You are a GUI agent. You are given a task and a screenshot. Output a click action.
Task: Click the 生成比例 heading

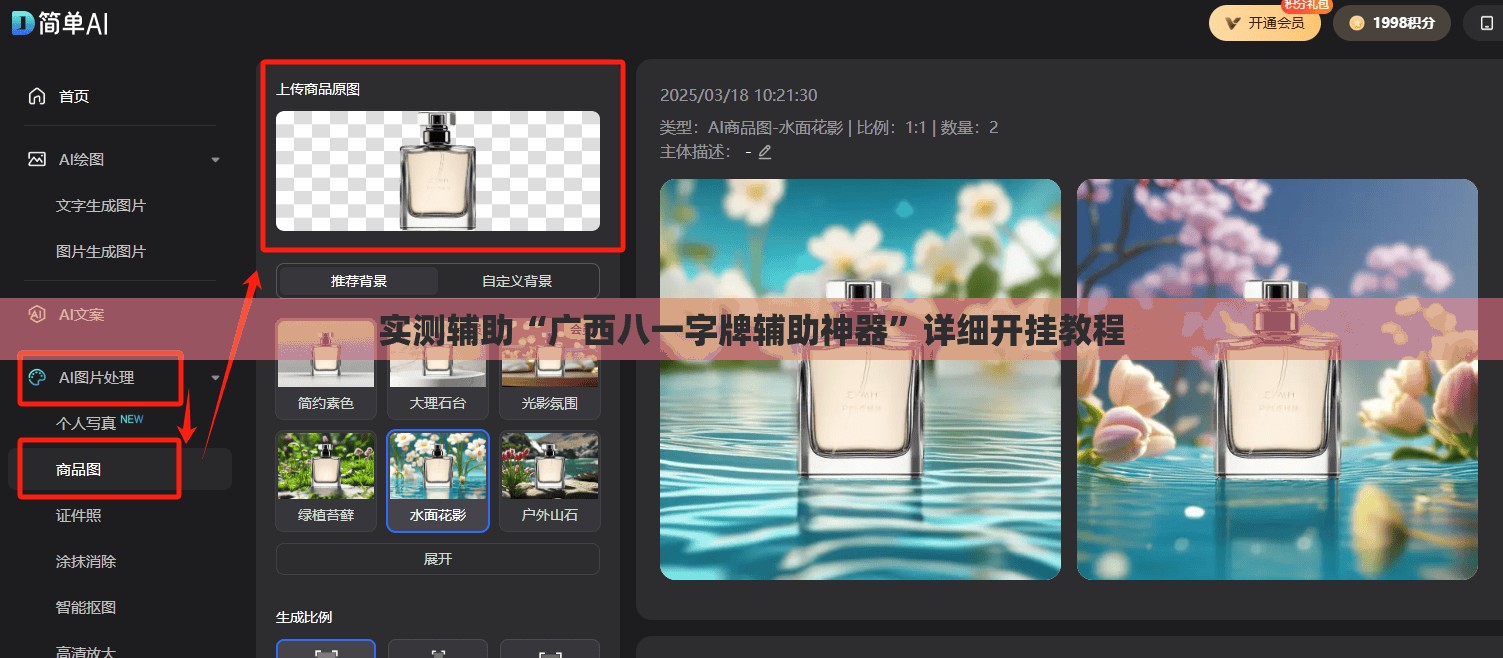304,617
